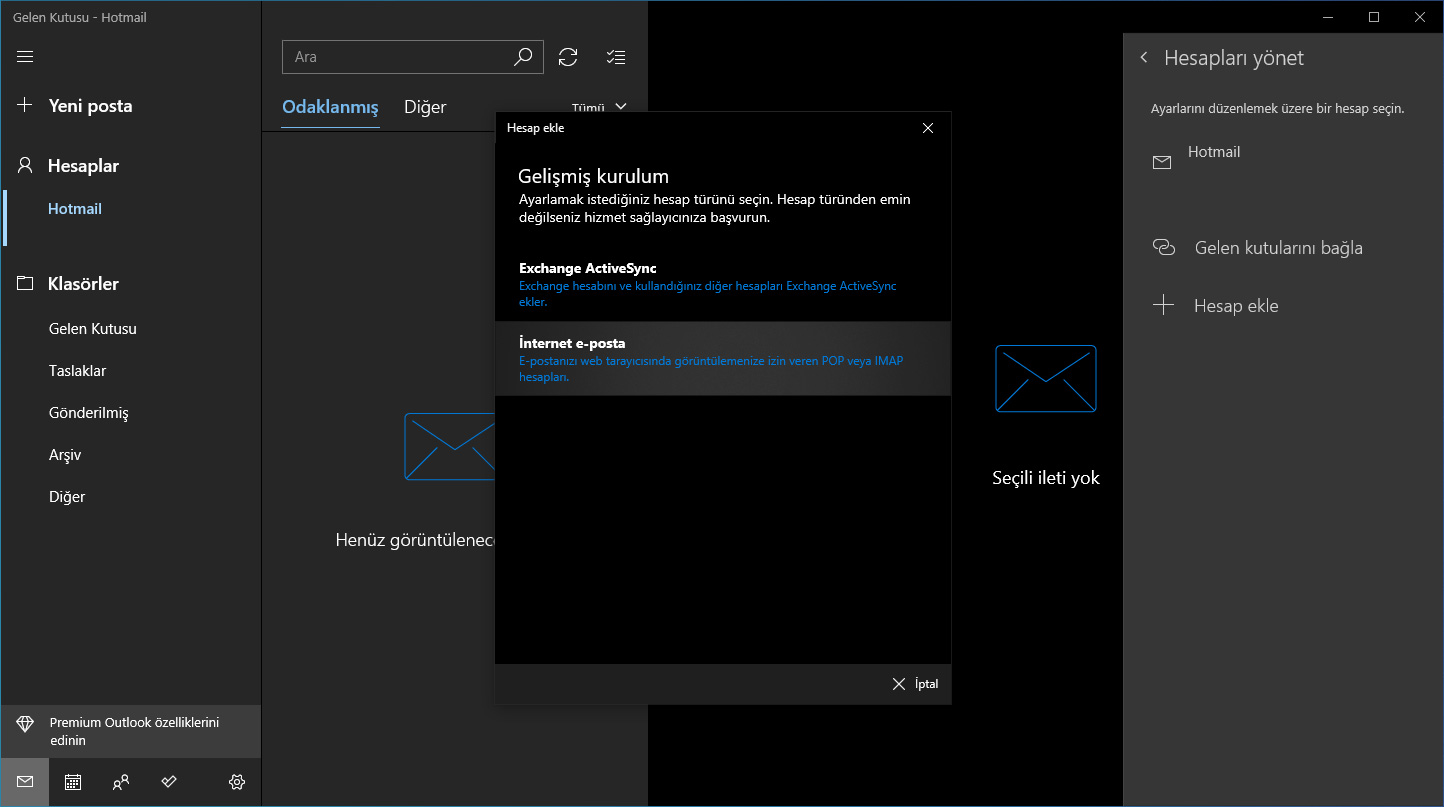Click Premium Outlook özelliklerini edinin banner

(x=130, y=732)
